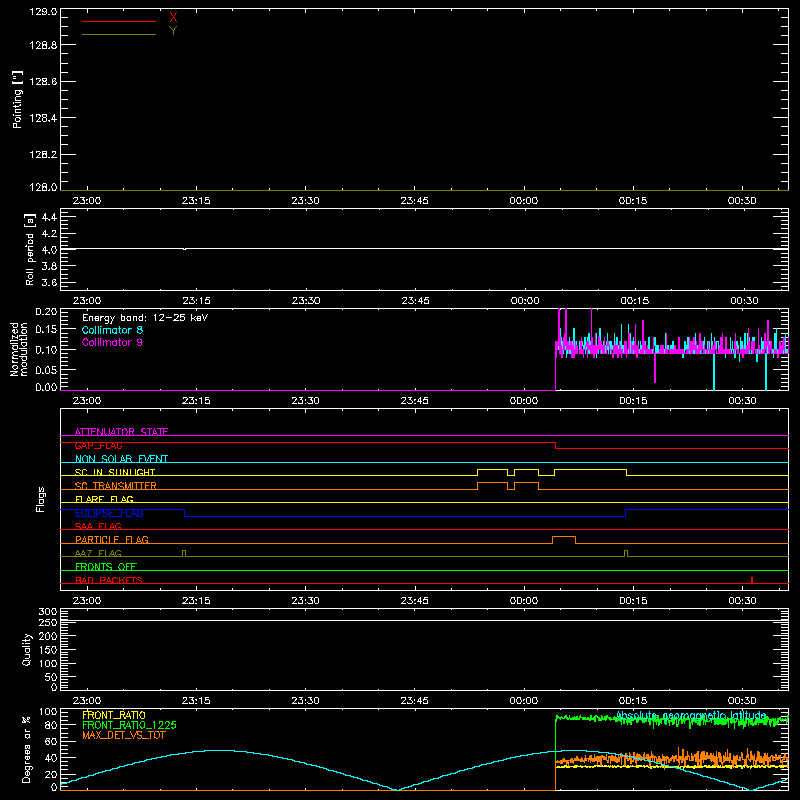Screen dimensions: 800x800
Task: Click the 00:30 label under Roll period plot
Action: [744, 301]
